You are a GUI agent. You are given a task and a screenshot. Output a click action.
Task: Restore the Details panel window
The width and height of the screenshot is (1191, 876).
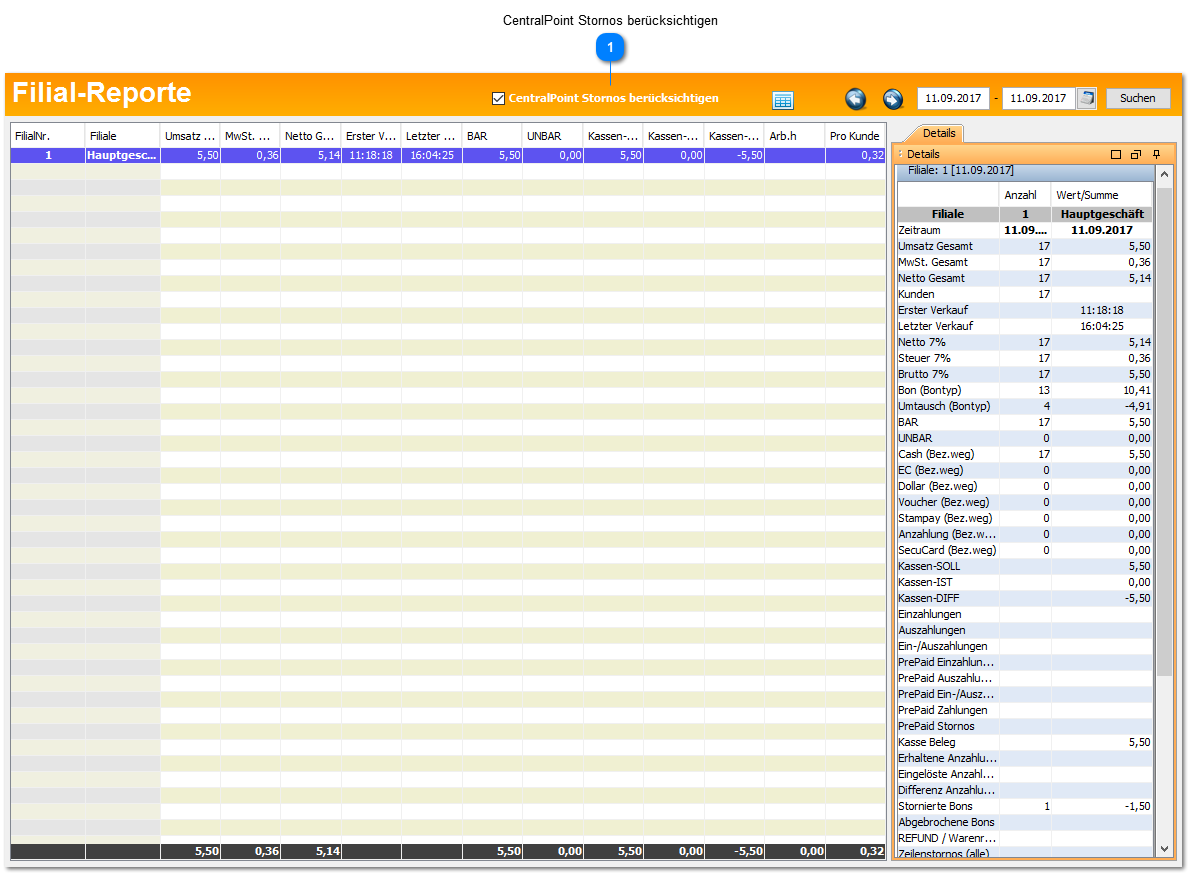1136,154
